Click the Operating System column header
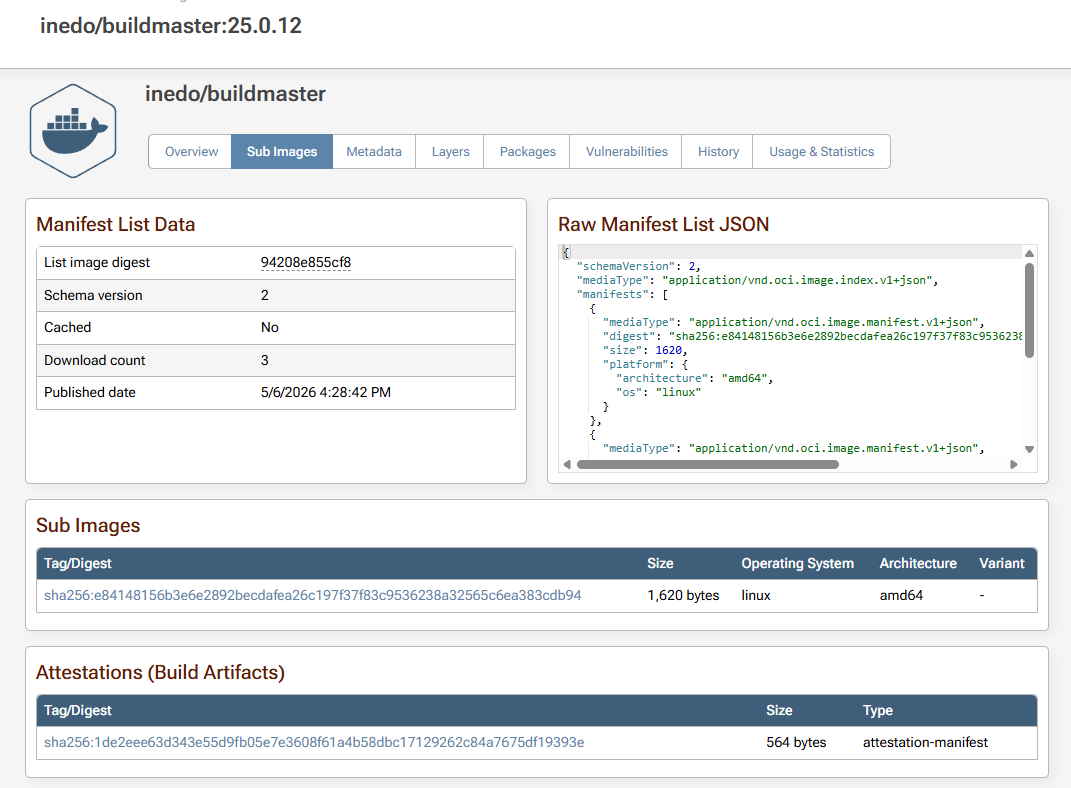Image resolution: width=1071 pixels, height=788 pixels. click(798, 563)
